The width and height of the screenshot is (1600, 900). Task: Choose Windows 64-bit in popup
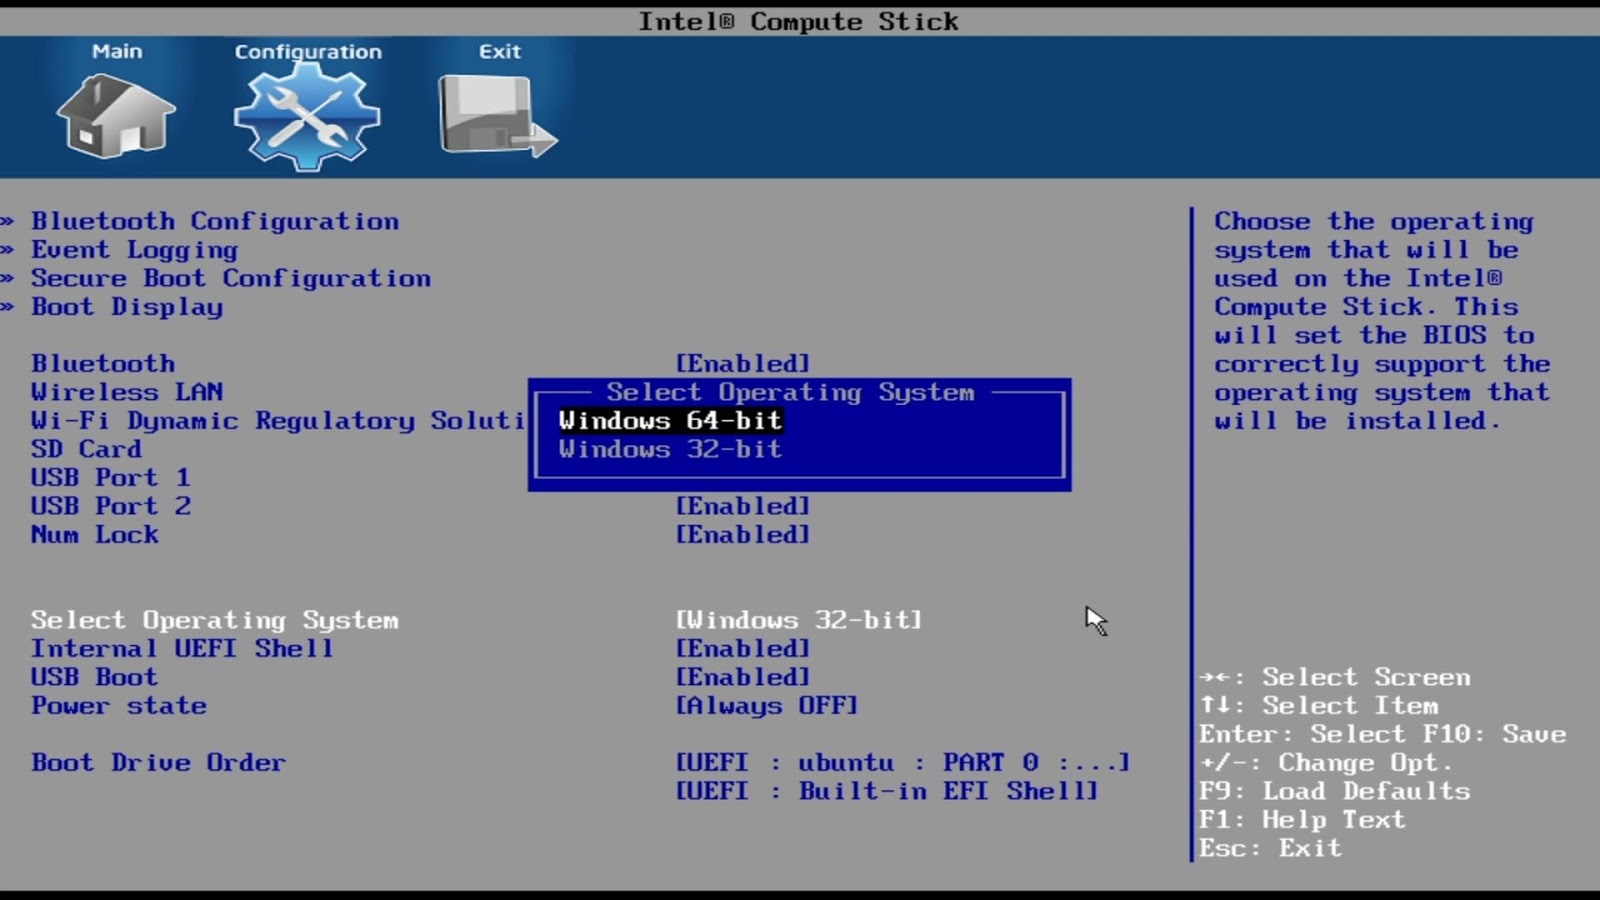pos(670,421)
